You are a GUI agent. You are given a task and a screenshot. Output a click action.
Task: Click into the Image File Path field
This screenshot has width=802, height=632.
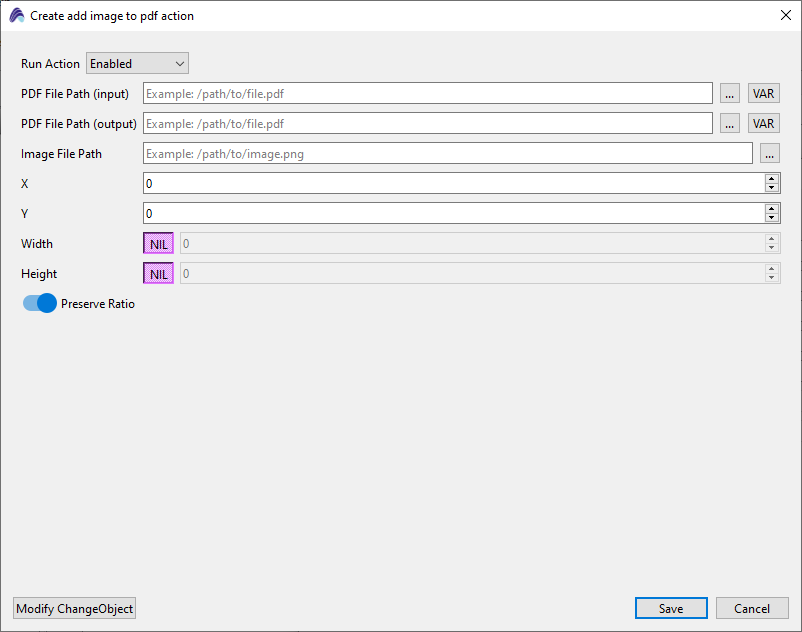tap(447, 154)
